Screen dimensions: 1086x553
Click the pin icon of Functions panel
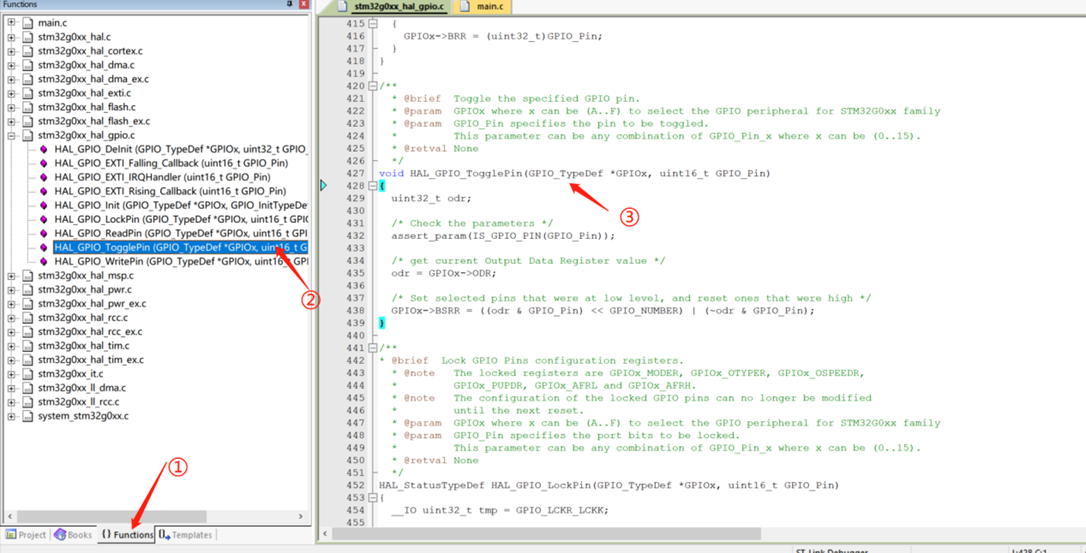(290, 5)
